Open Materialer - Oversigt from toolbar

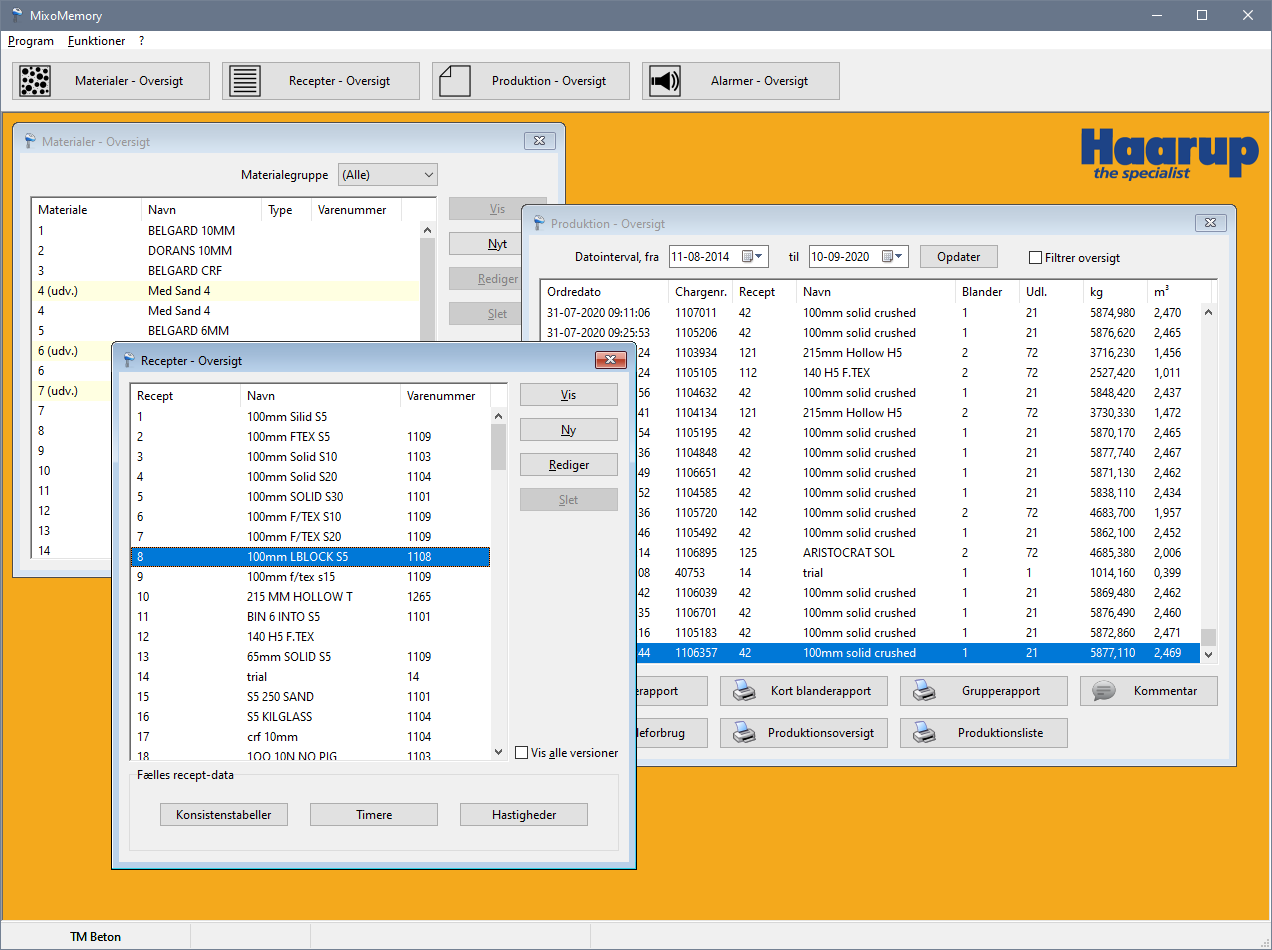(111, 81)
